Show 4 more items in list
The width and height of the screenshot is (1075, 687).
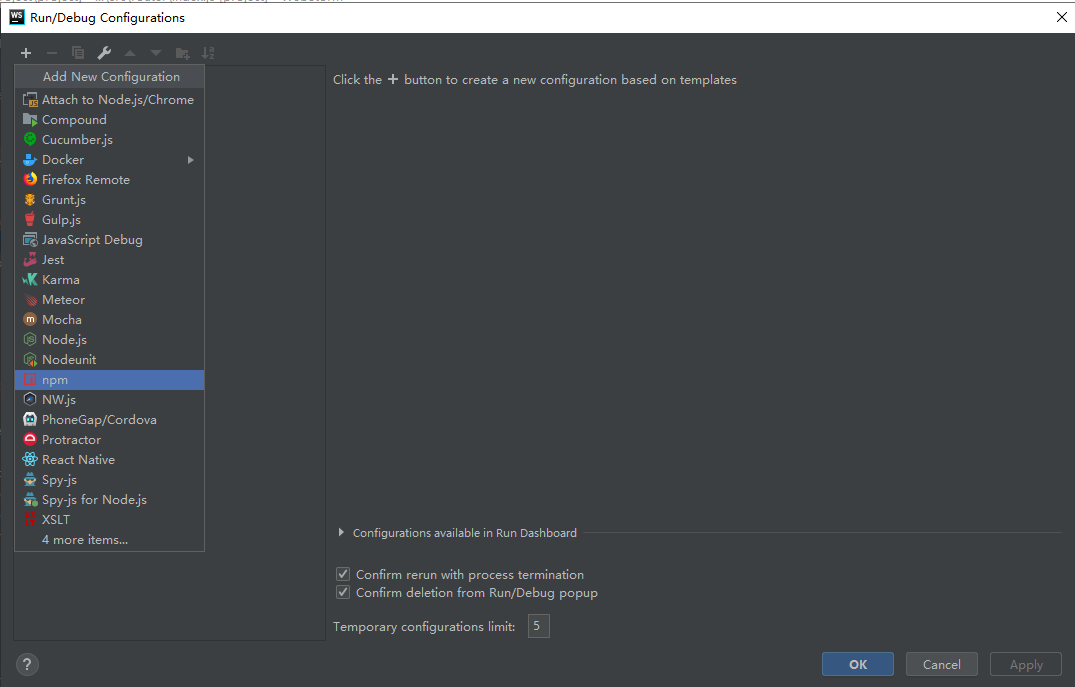point(110,540)
